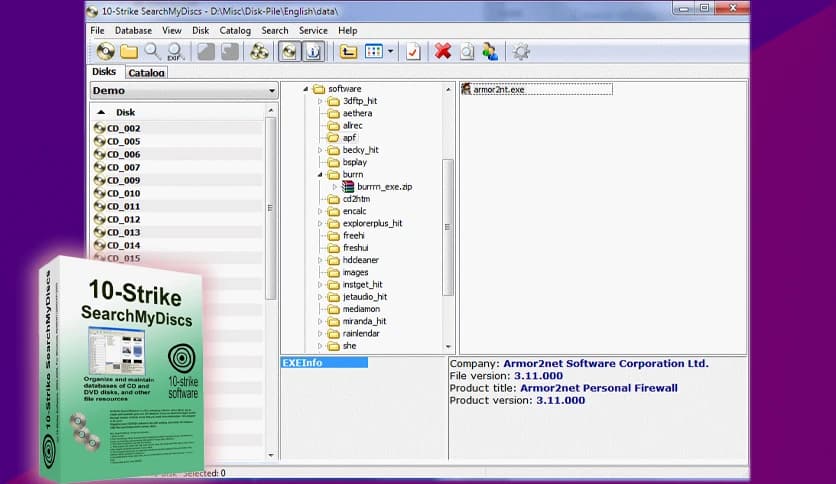
Task: Select disk CD_006
Action: 123,154
